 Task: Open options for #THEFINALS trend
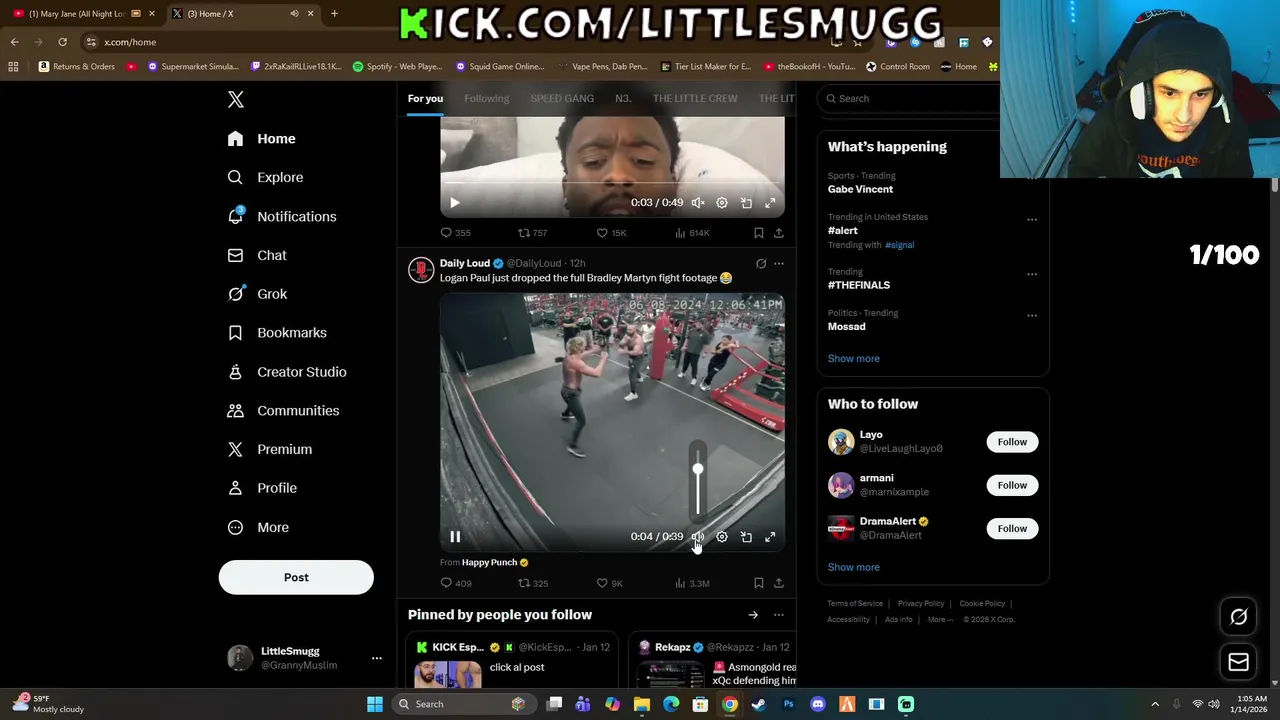point(1032,274)
